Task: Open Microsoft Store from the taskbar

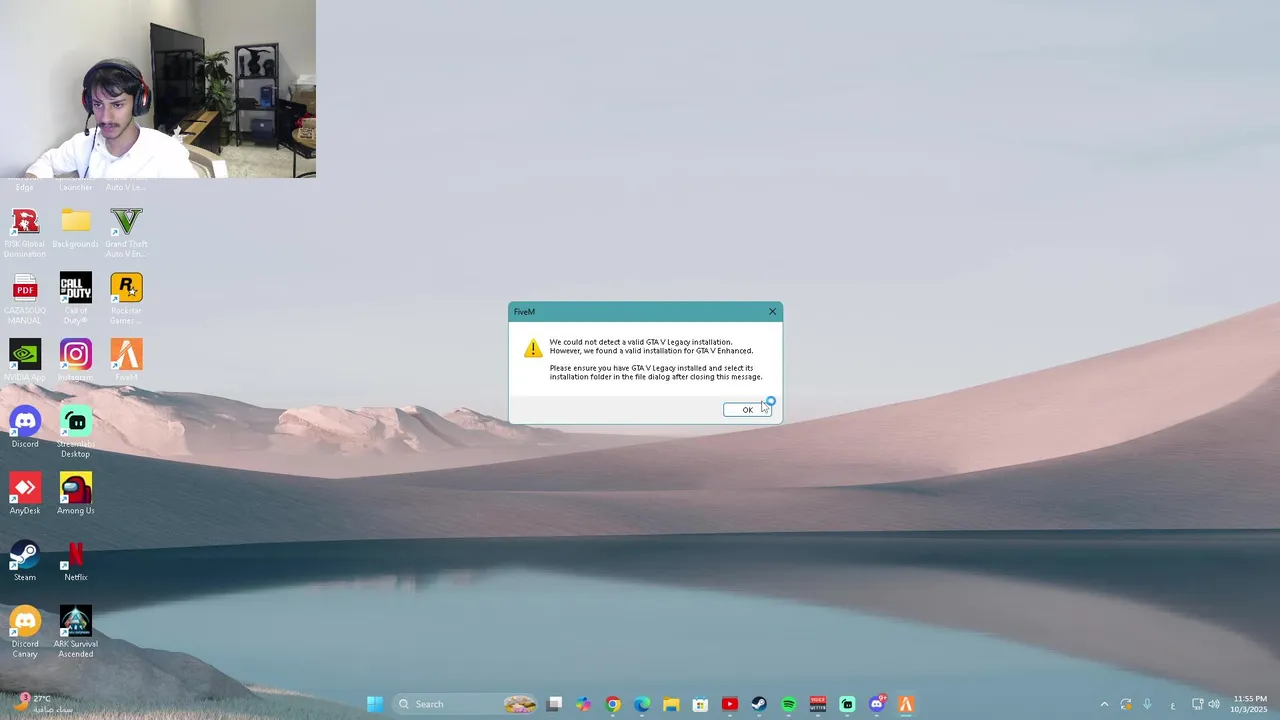Action: coord(701,704)
